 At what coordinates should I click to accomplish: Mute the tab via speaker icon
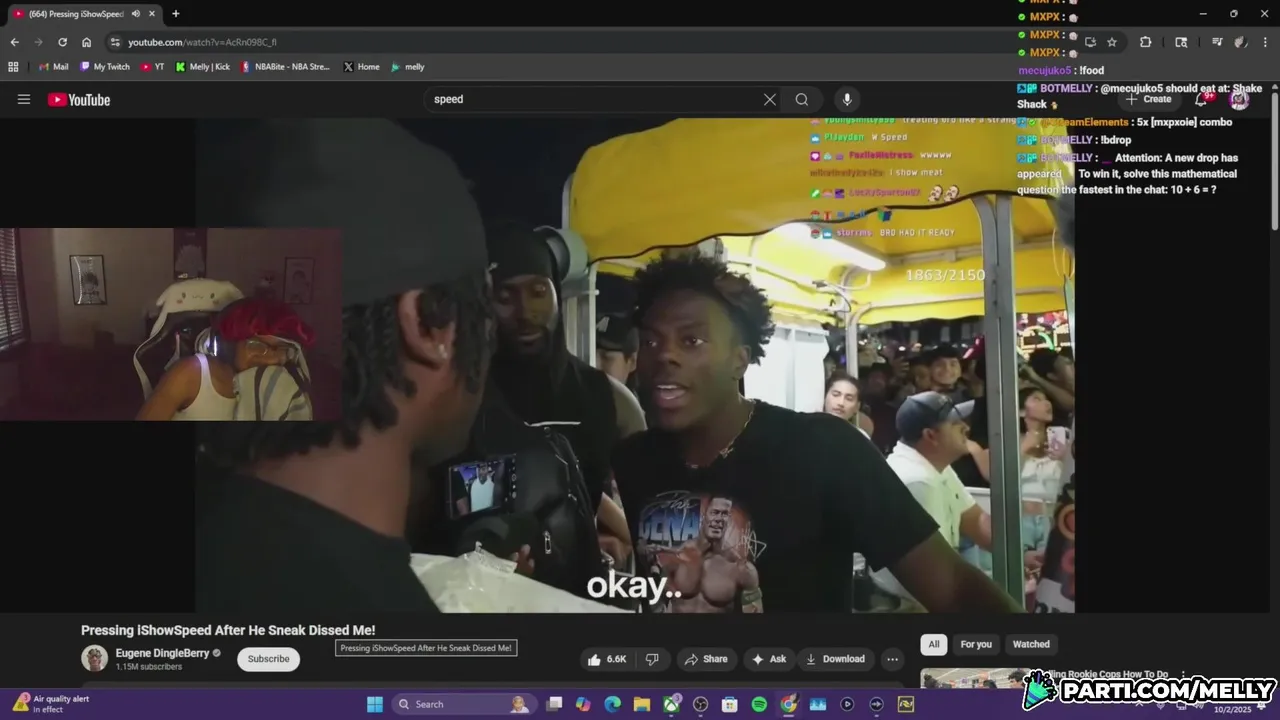pyautogui.click(x=135, y=14)
